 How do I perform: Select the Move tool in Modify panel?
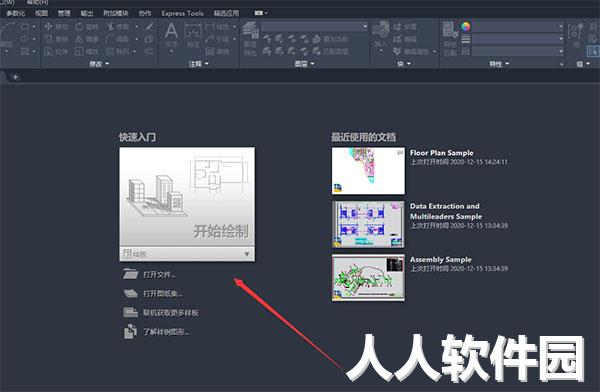(56, 26)
